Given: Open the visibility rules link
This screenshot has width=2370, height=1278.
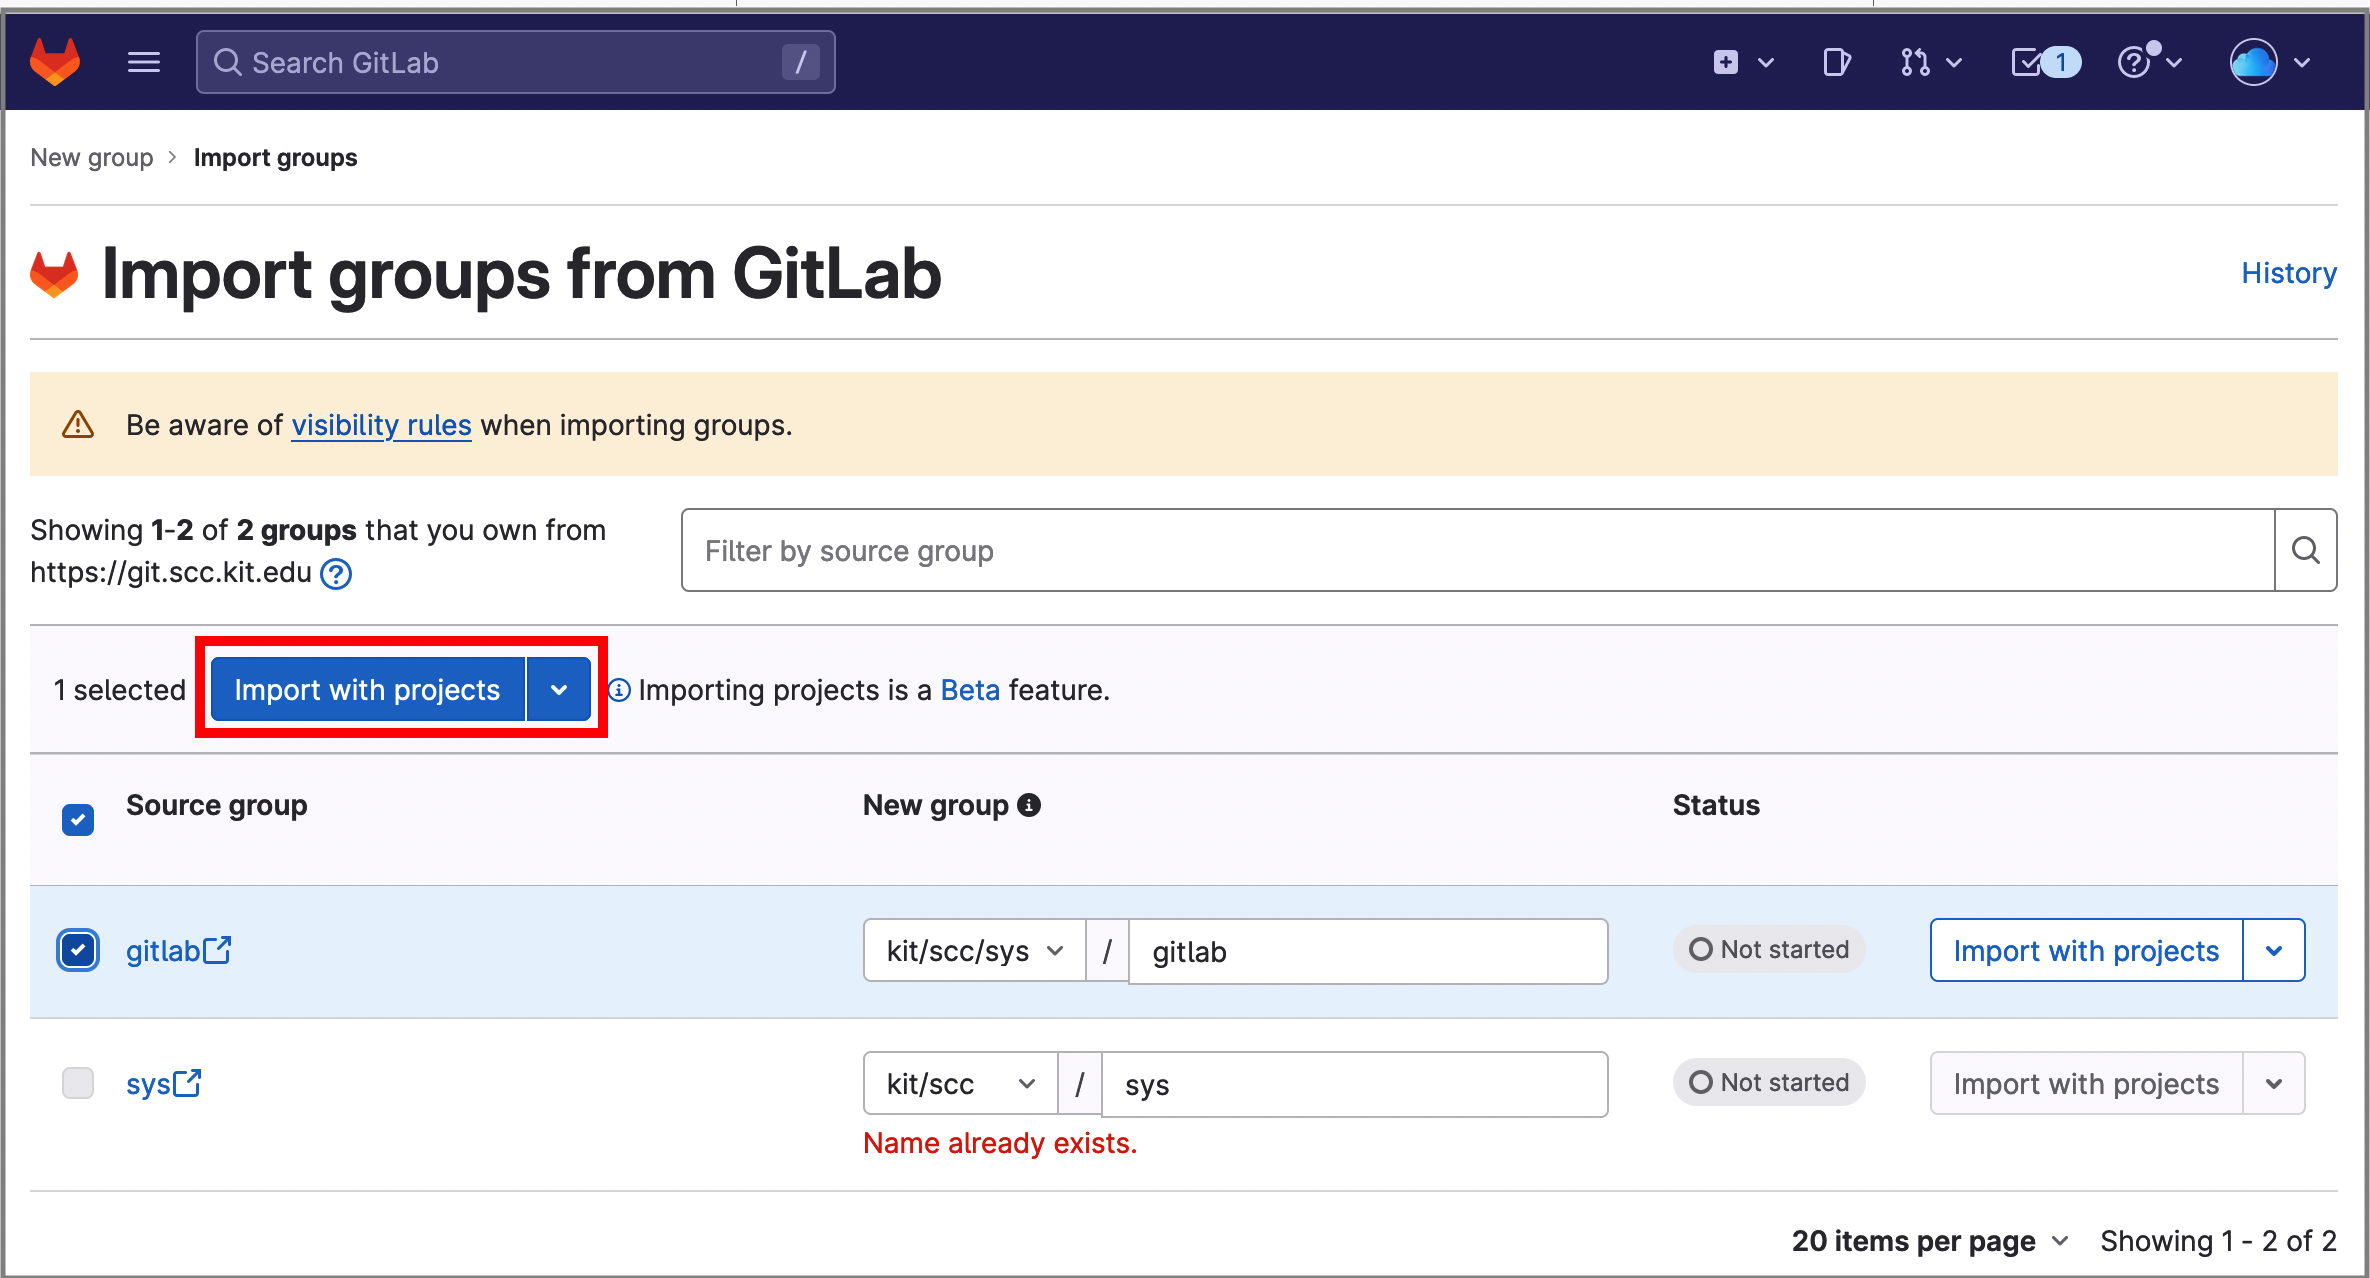Looking at the screenshot, I should pyautogui.click(x=381, y=425).
